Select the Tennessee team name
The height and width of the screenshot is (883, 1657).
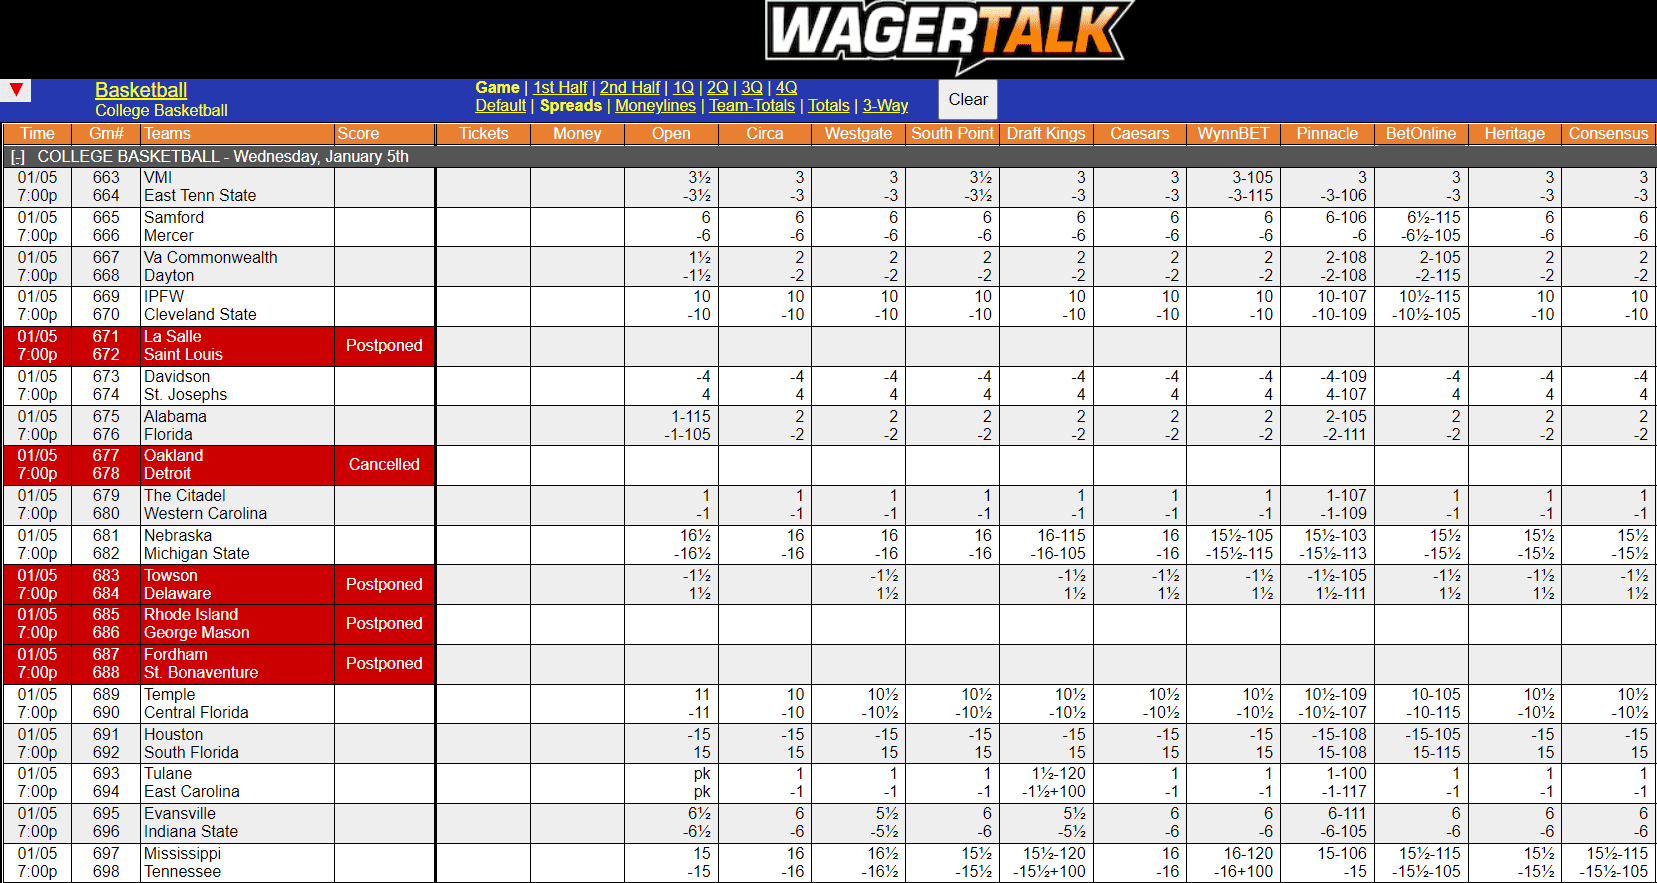(182, 872)
